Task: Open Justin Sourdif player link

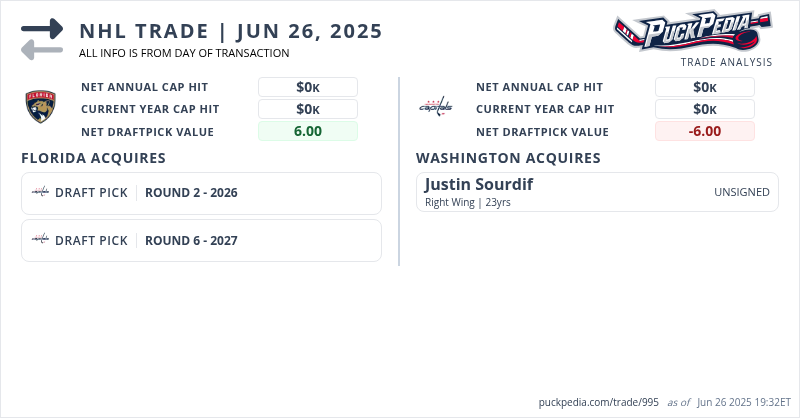Action: (x=479, y=185)
